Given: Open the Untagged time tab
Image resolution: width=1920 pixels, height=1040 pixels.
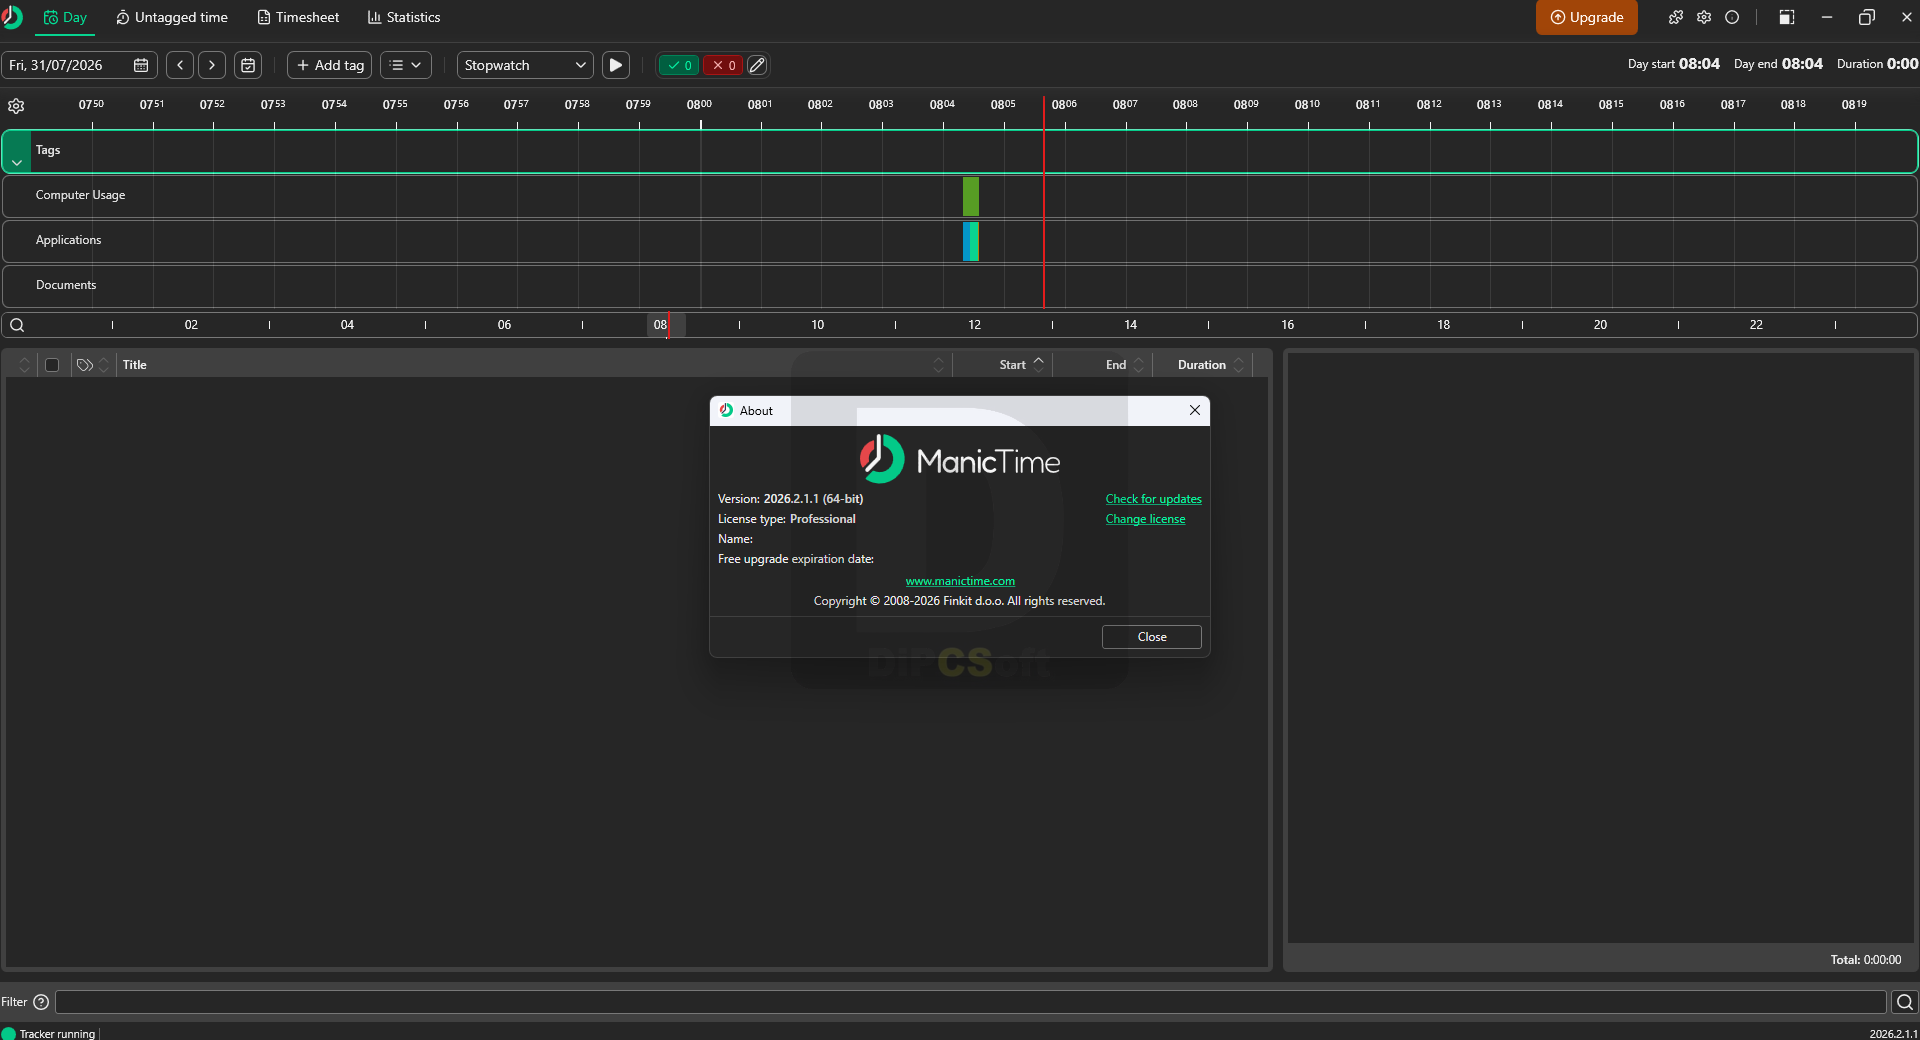Looking at the screenshot, I should (x=172, y=17).
